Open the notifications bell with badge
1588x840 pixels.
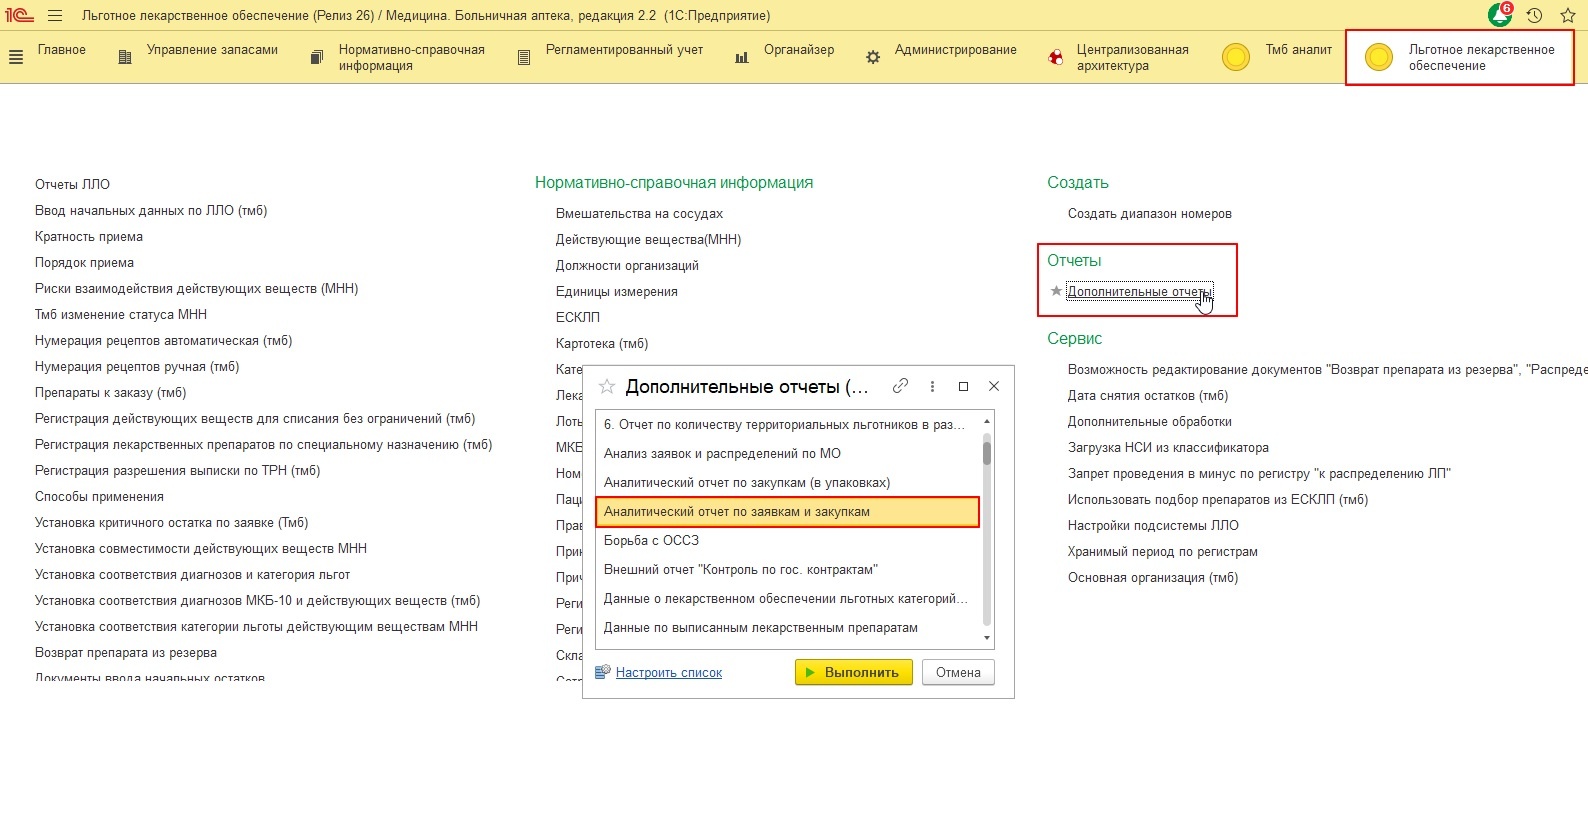tap(1500, 15)
